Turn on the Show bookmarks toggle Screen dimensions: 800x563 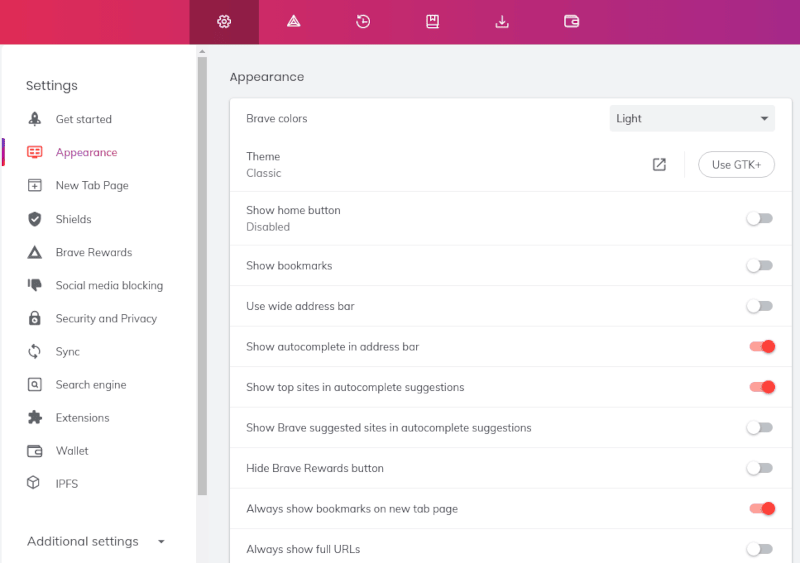[760, 266]
